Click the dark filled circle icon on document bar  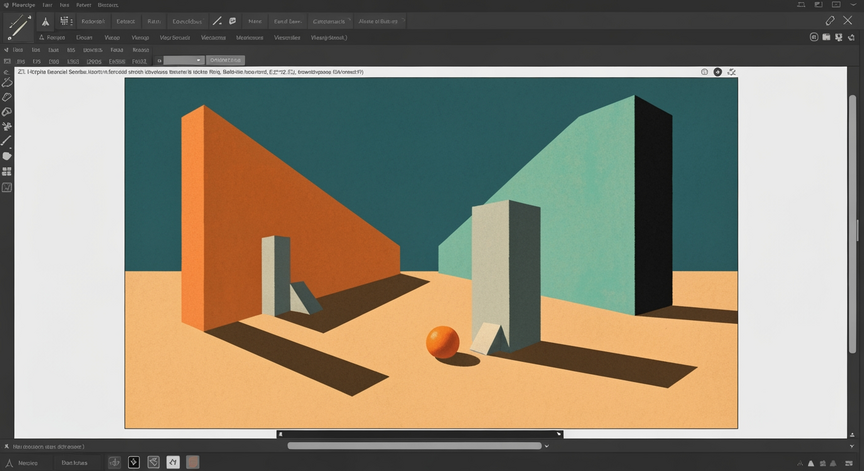point(717,72)
